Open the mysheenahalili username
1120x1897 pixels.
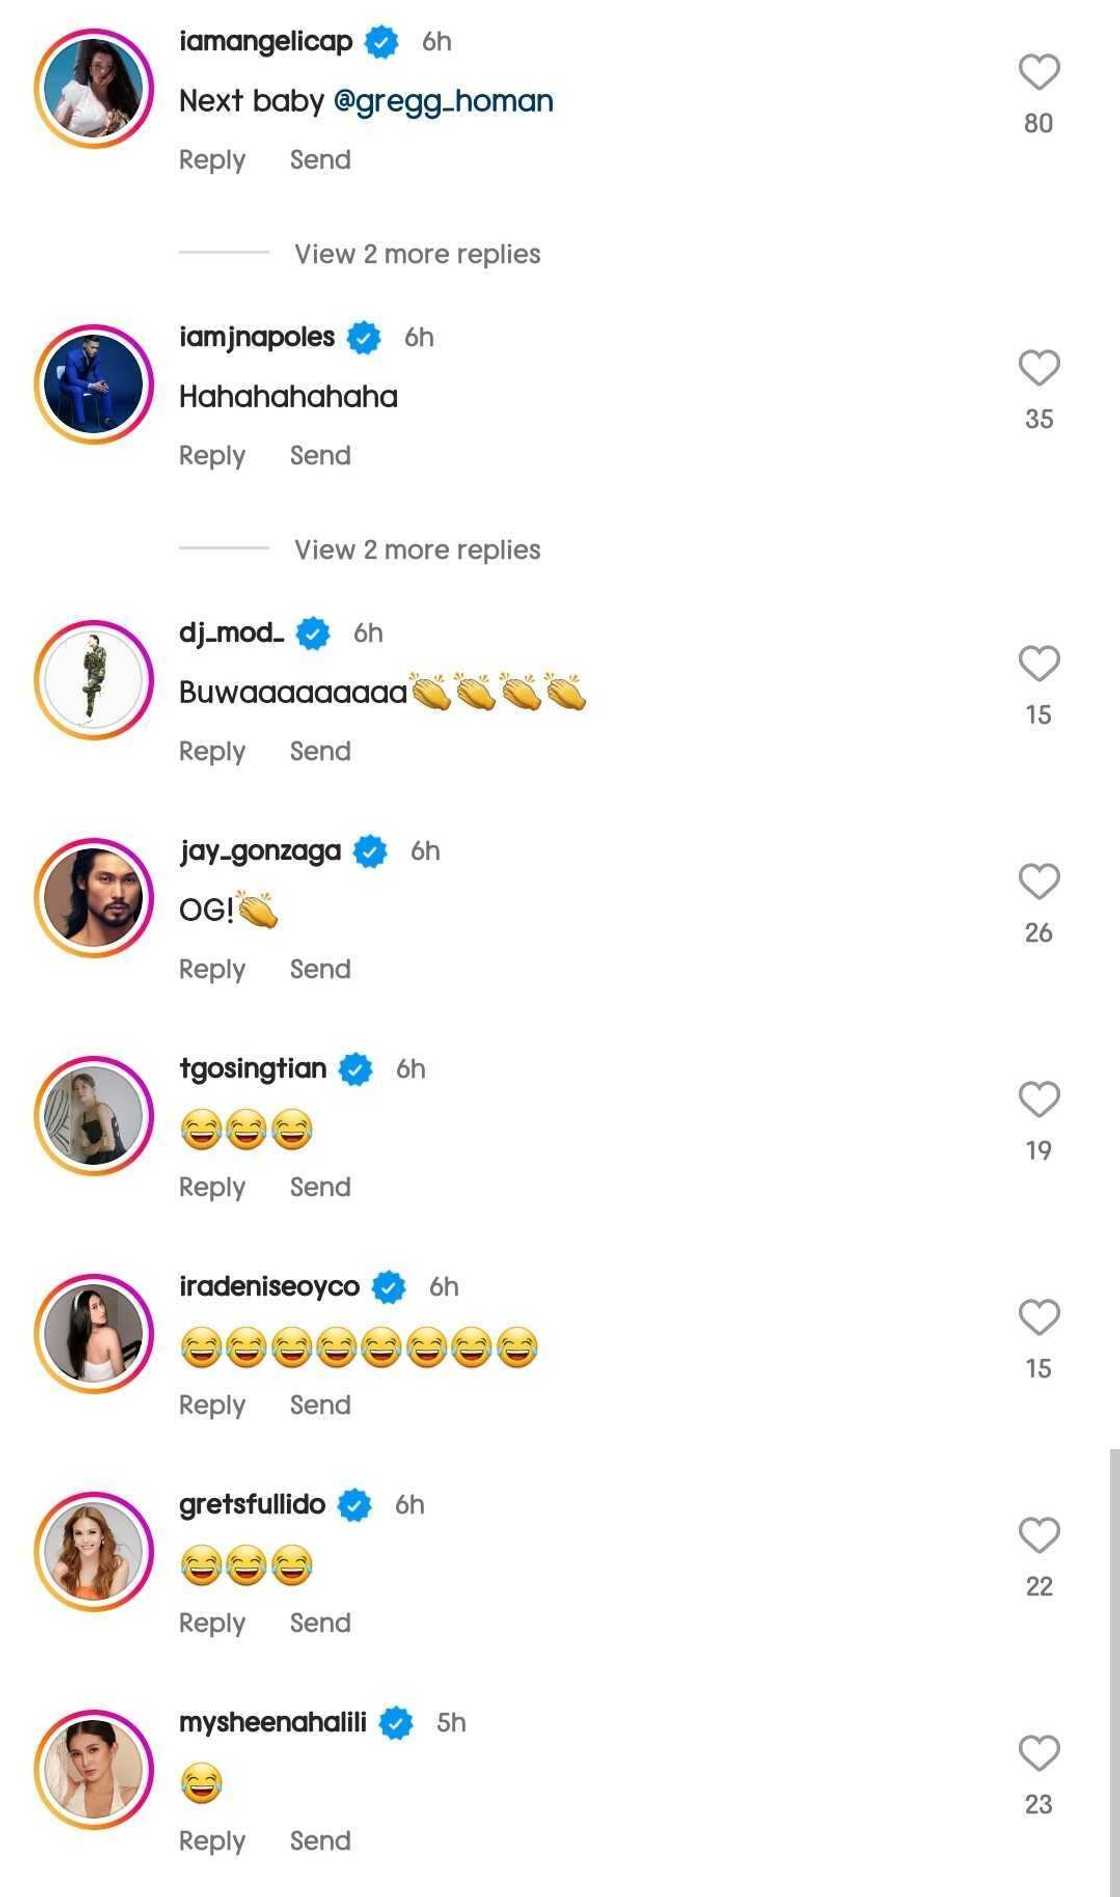coord(273,1722)
